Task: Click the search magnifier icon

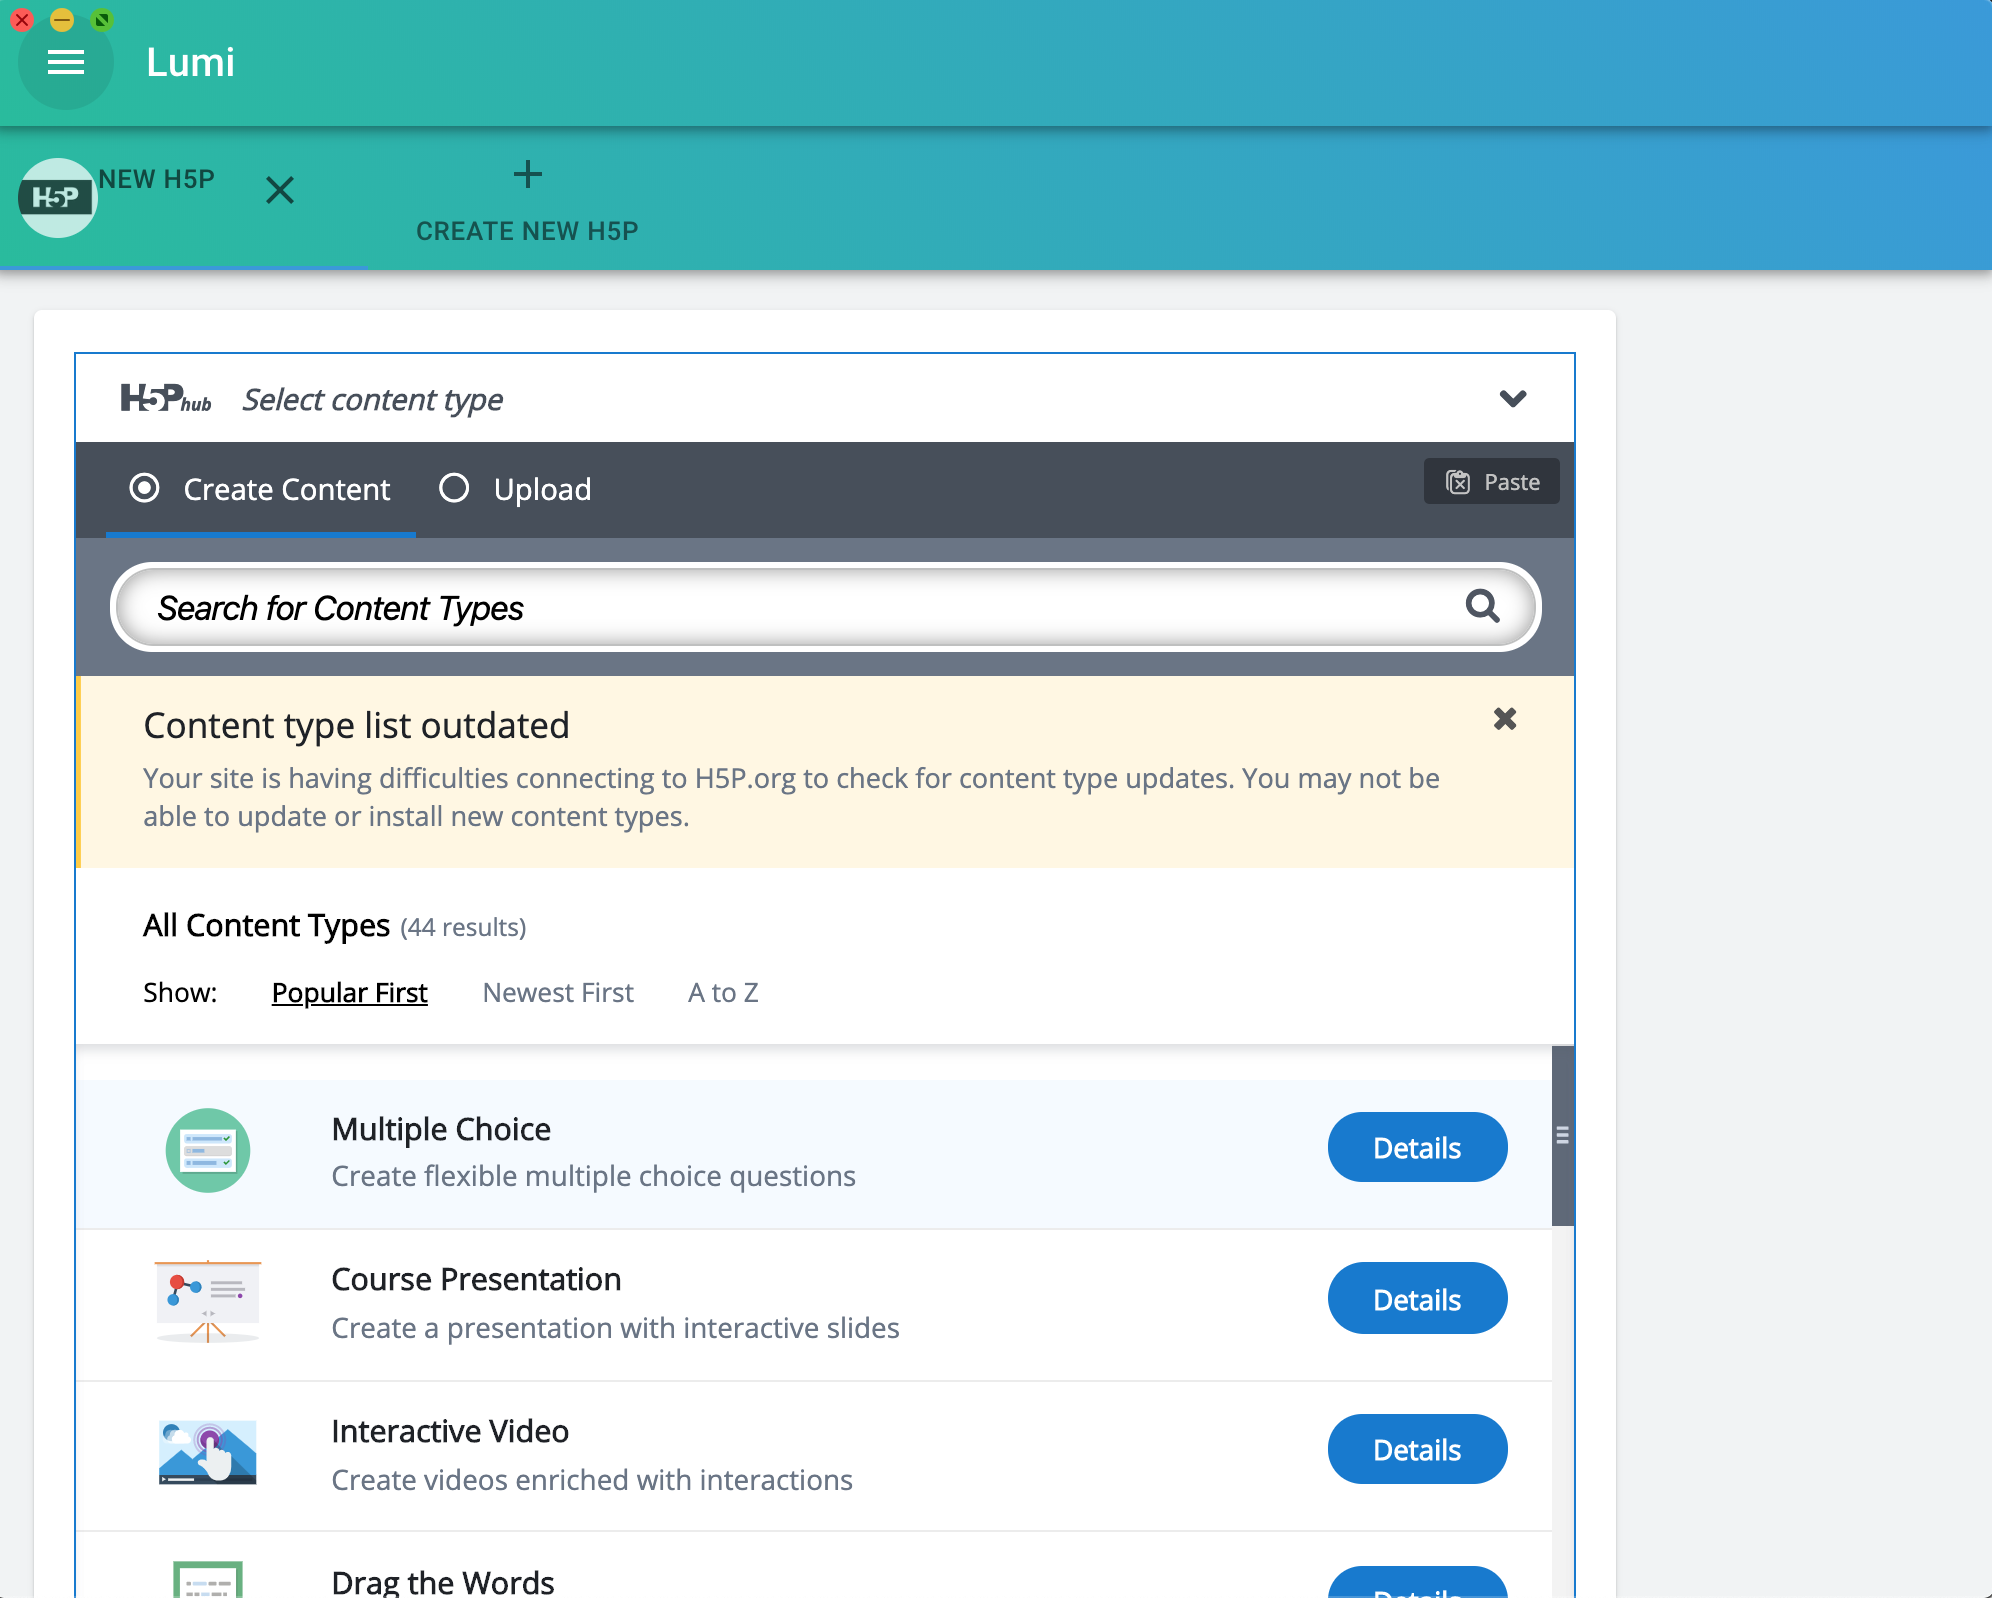Action: (x=1482, y=606)
